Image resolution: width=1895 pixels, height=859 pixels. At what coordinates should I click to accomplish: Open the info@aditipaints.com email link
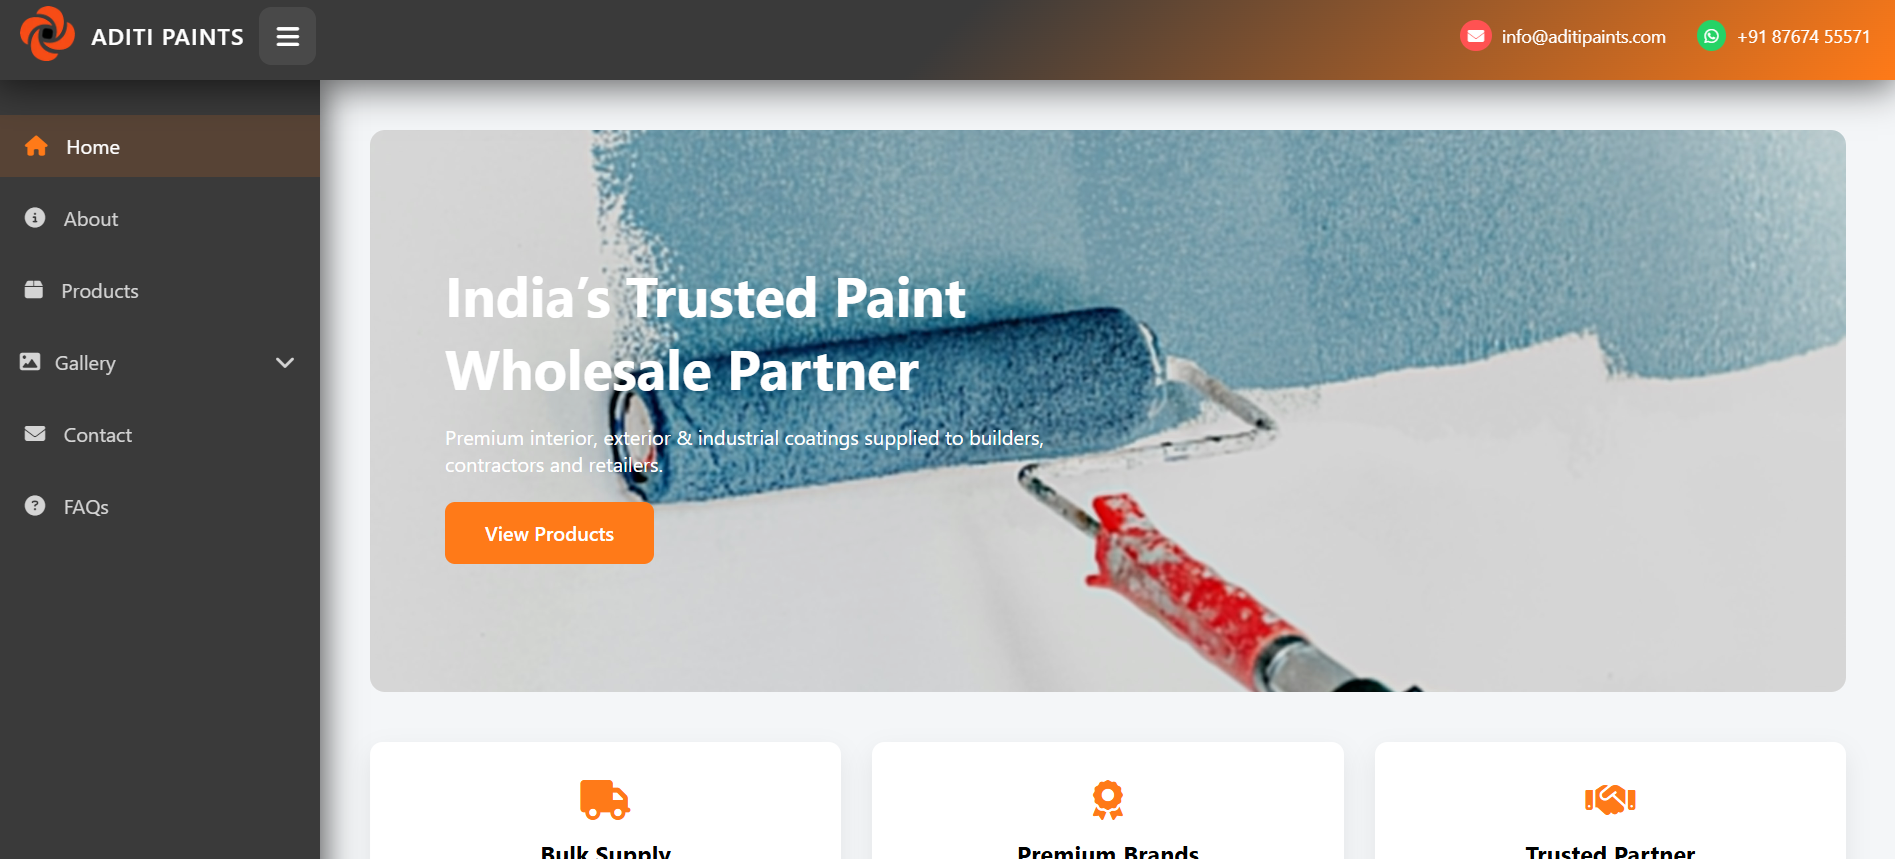[x=1583, y=37]
